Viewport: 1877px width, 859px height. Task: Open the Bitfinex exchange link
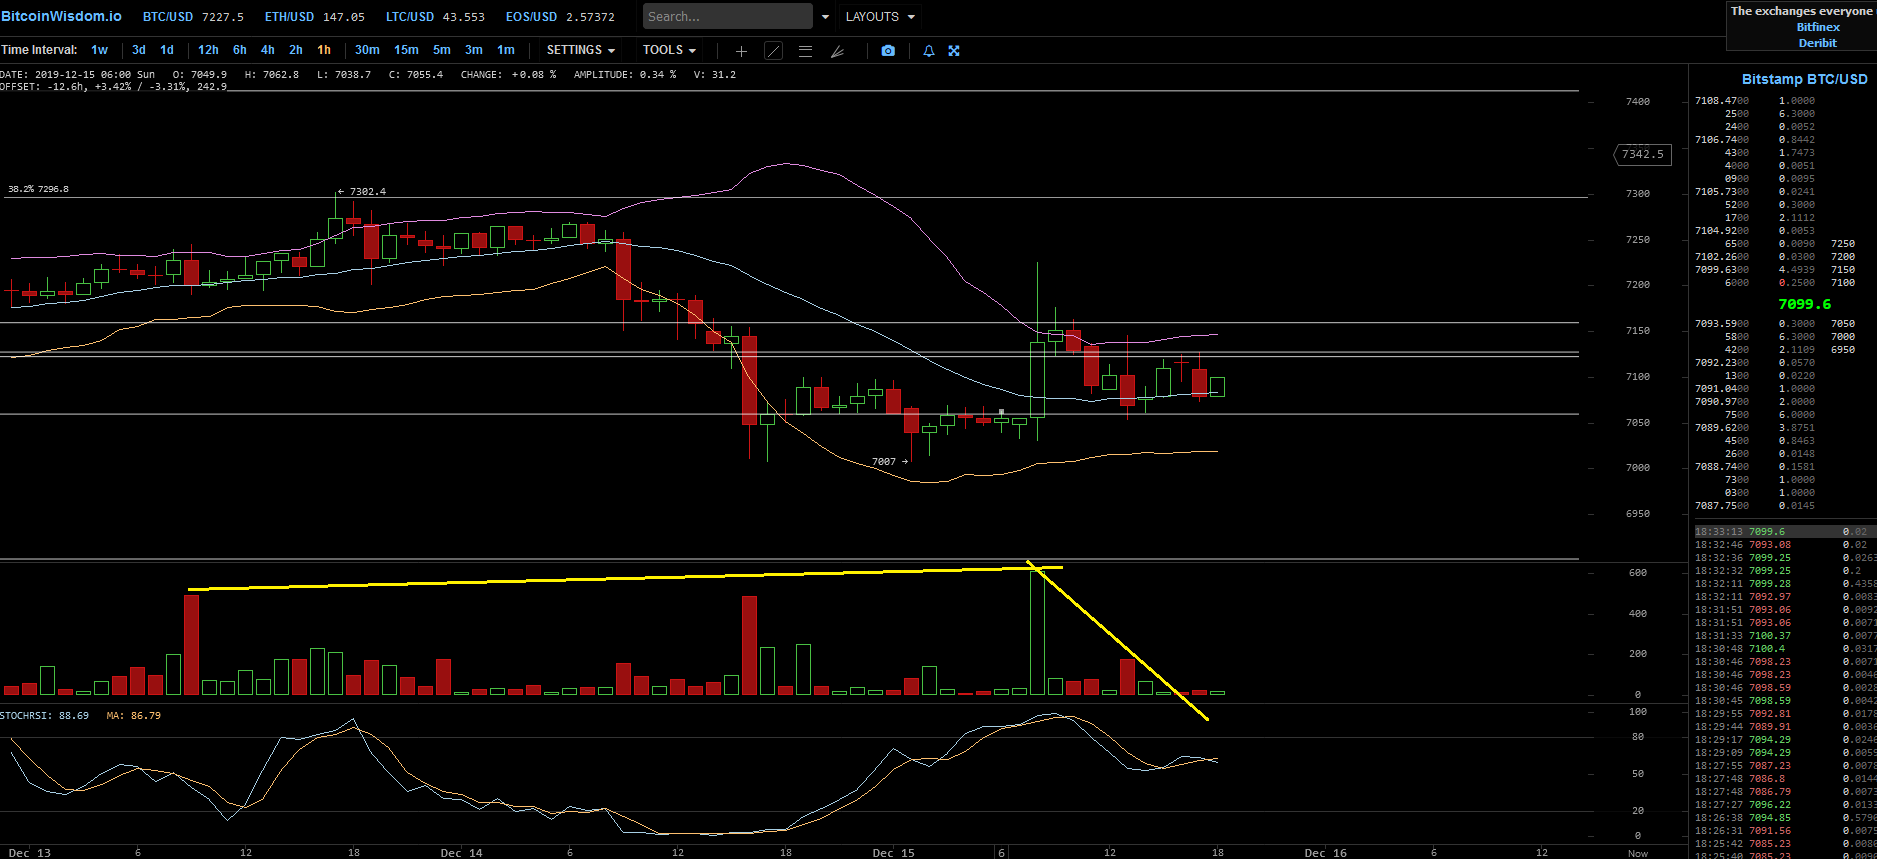[x=1818, y=27]
